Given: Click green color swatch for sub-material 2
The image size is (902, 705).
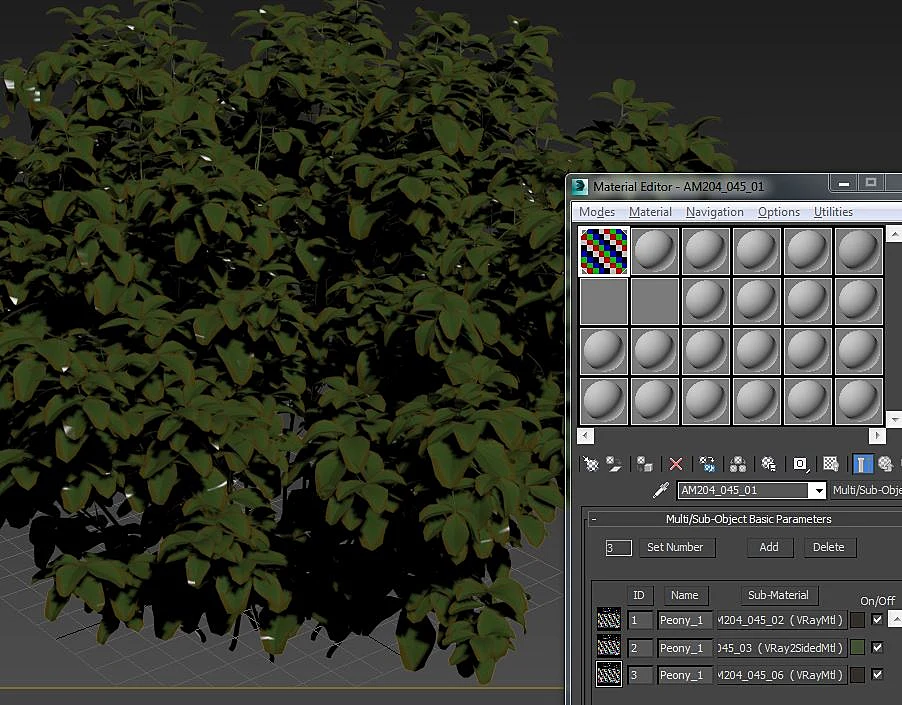Looking at the screenshot, I should pyautogui.click(x=857, y=647).
